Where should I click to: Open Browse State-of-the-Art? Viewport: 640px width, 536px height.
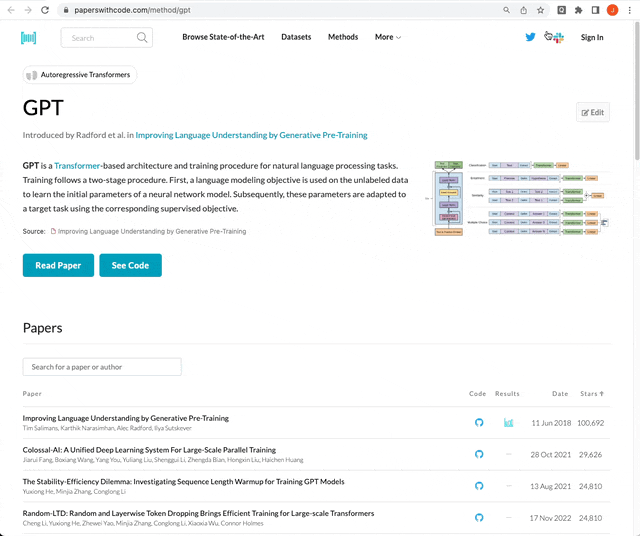(223, 37)
